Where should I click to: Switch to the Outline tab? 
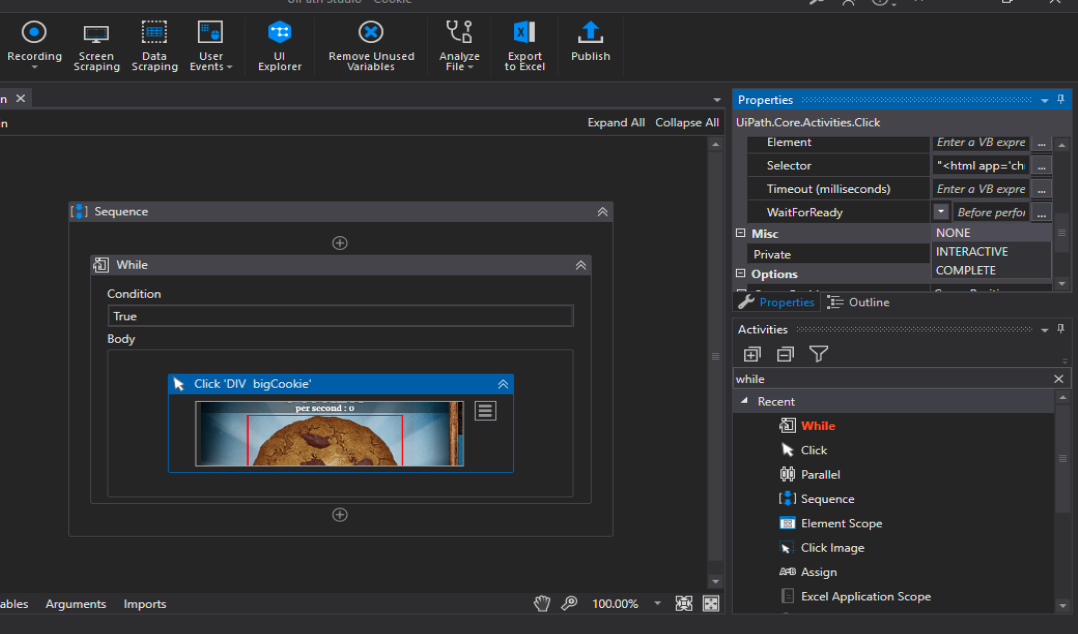(x=859, y=303)
